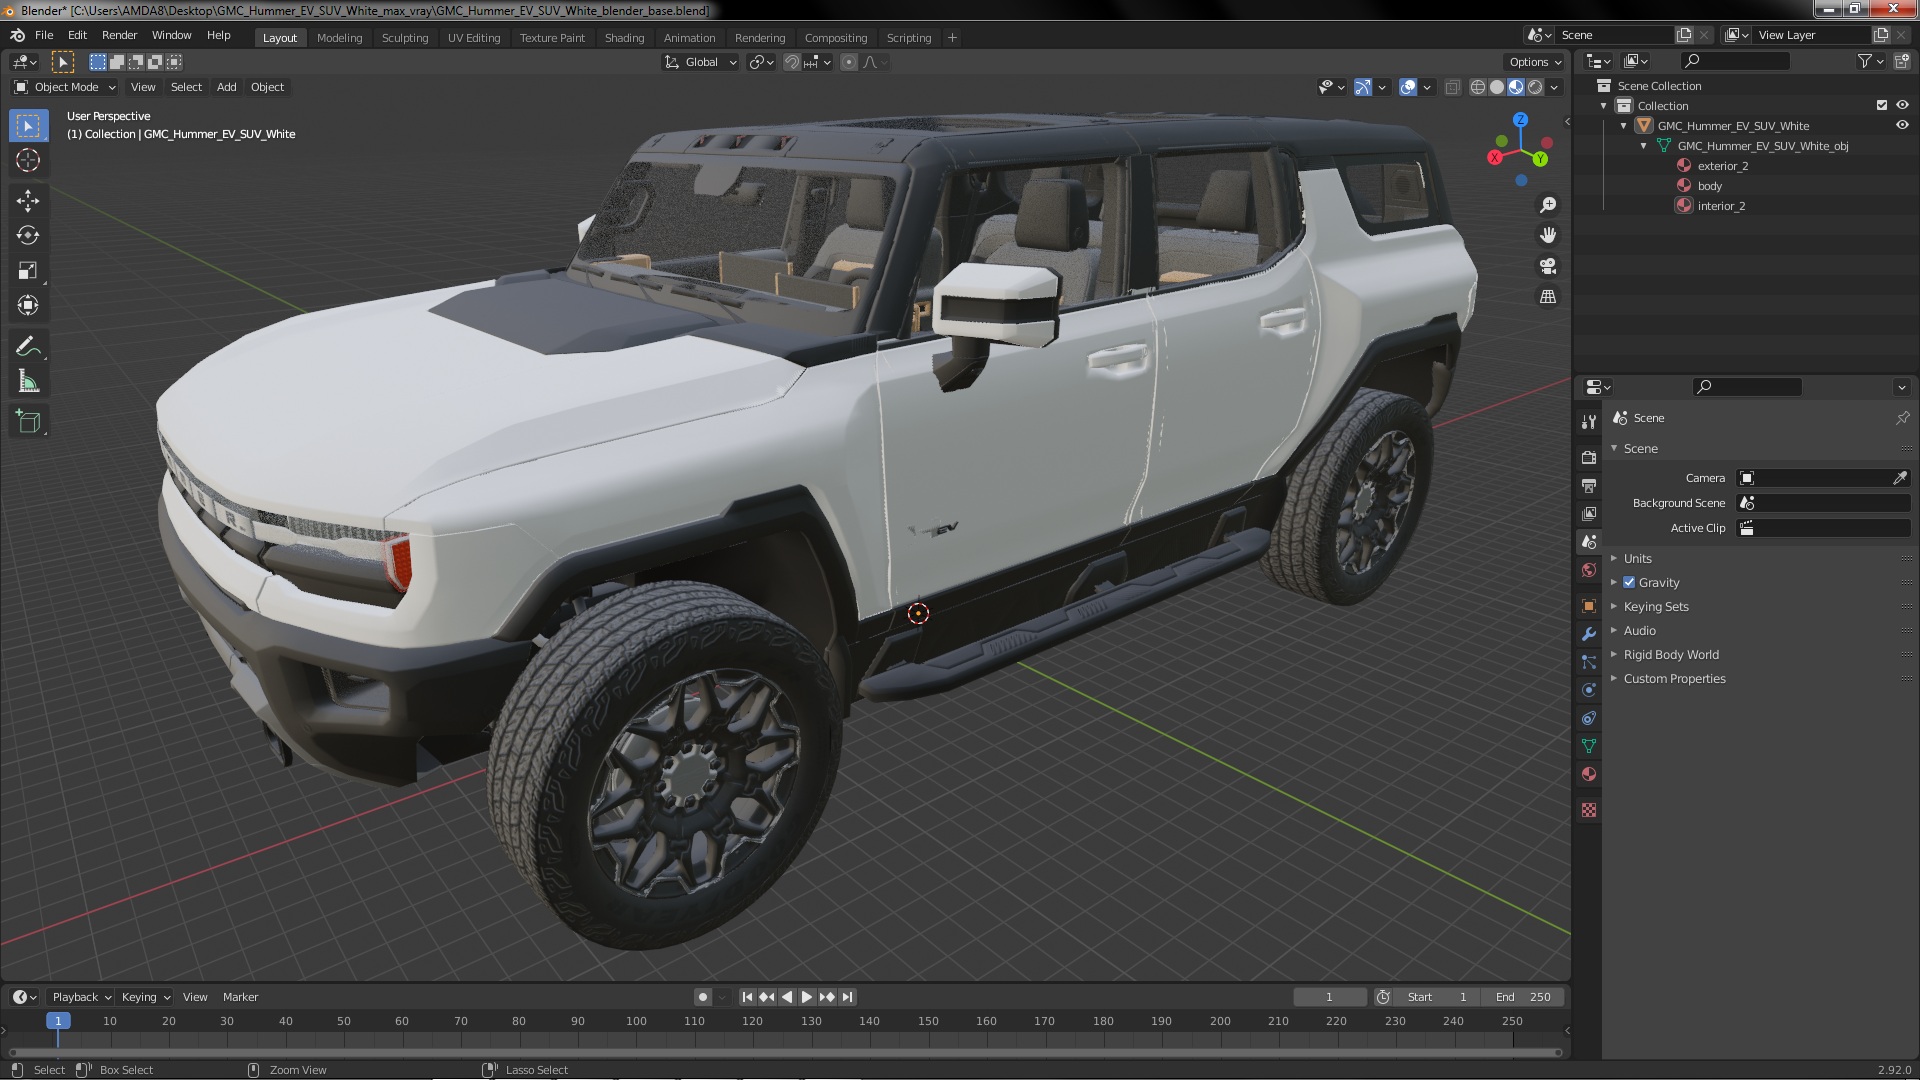Click the Camera field in Scene panel
1920x1080 pixels.
tap(1823, 478)
